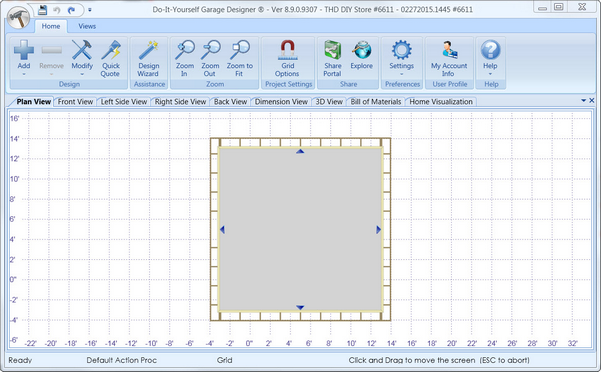Open quick access toolbar customize arrow
This screenshot has height=372, width=601.
[x=90, y=10]
